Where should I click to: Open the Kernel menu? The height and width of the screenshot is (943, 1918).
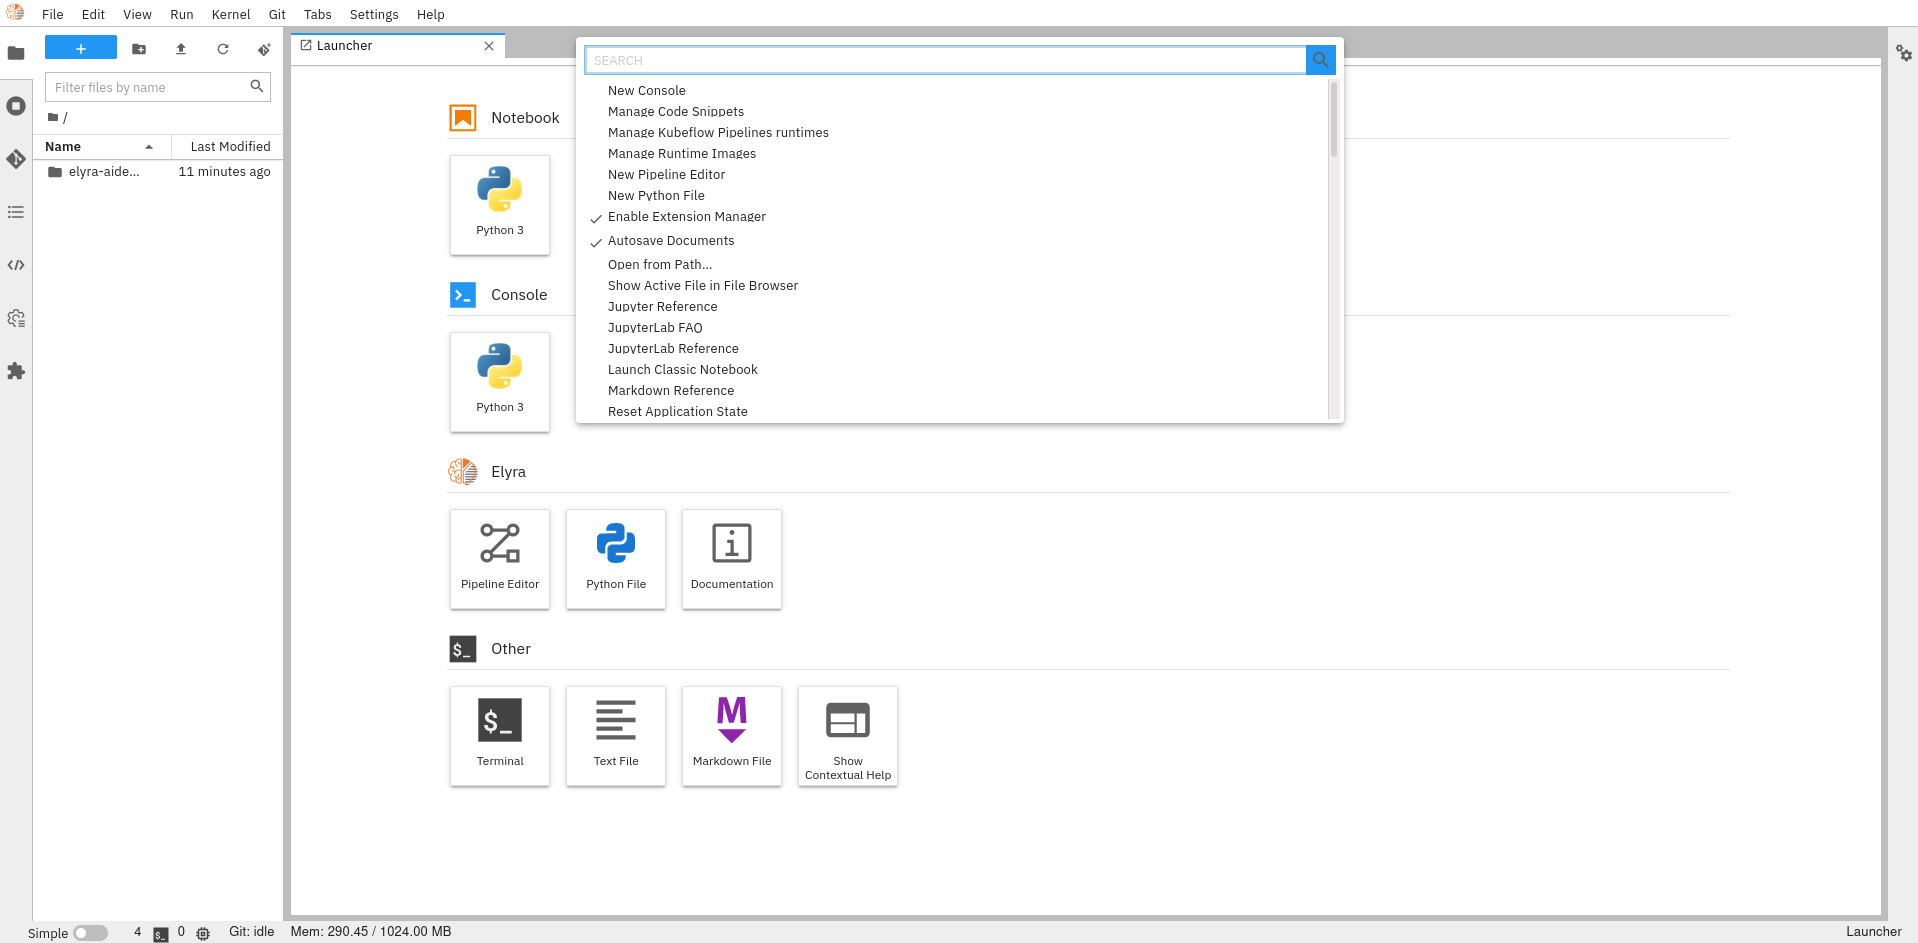(231, 14)
